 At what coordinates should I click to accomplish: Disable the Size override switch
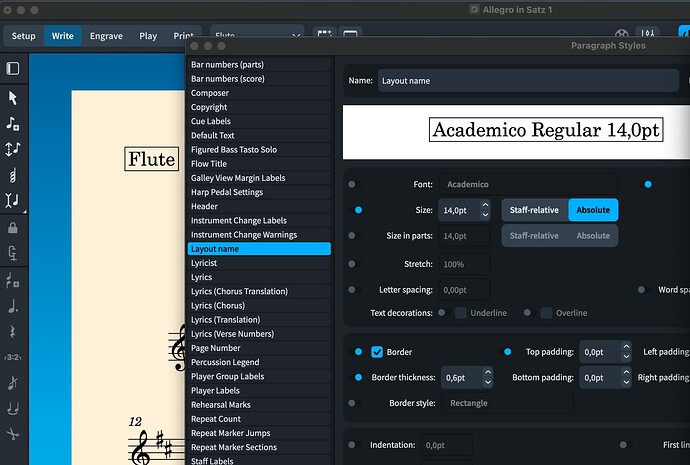pyautogui.click(x=358, y=210)
